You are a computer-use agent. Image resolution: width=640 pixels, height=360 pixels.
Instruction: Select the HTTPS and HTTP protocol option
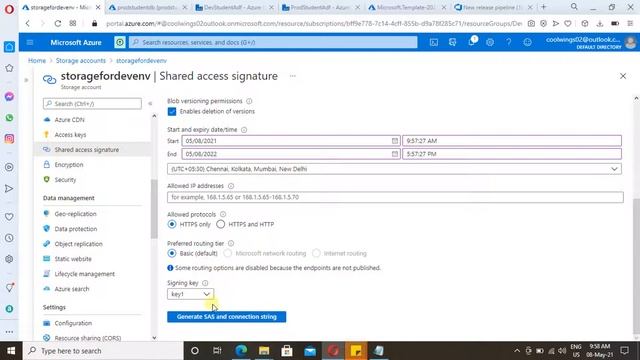(x=220, y=224)
